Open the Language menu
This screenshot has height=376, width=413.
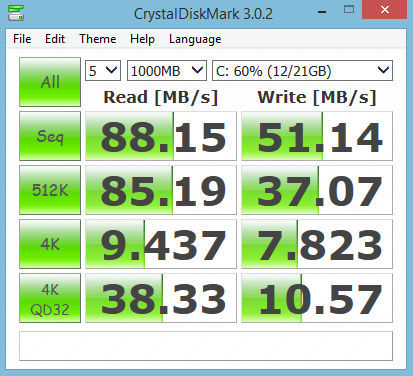pyautogui.click(x=195, y=39)
